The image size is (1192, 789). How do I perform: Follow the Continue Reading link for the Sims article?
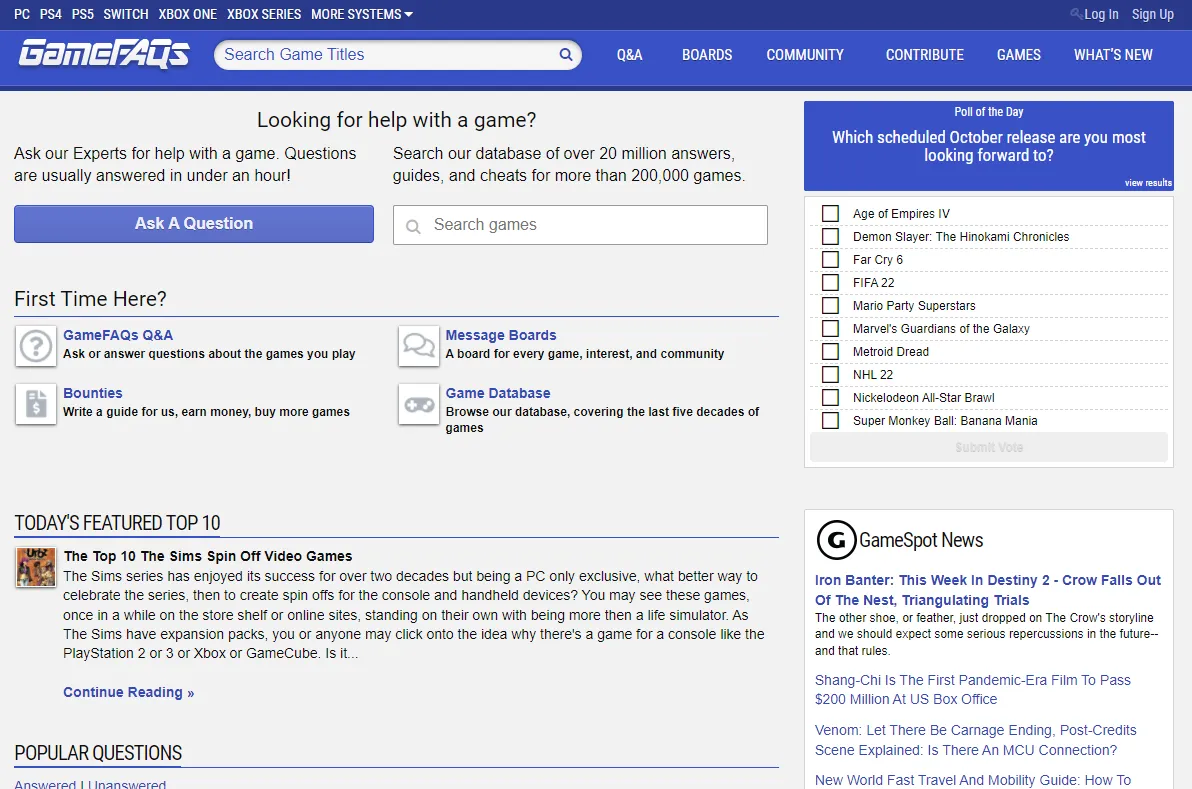point(128,692)
